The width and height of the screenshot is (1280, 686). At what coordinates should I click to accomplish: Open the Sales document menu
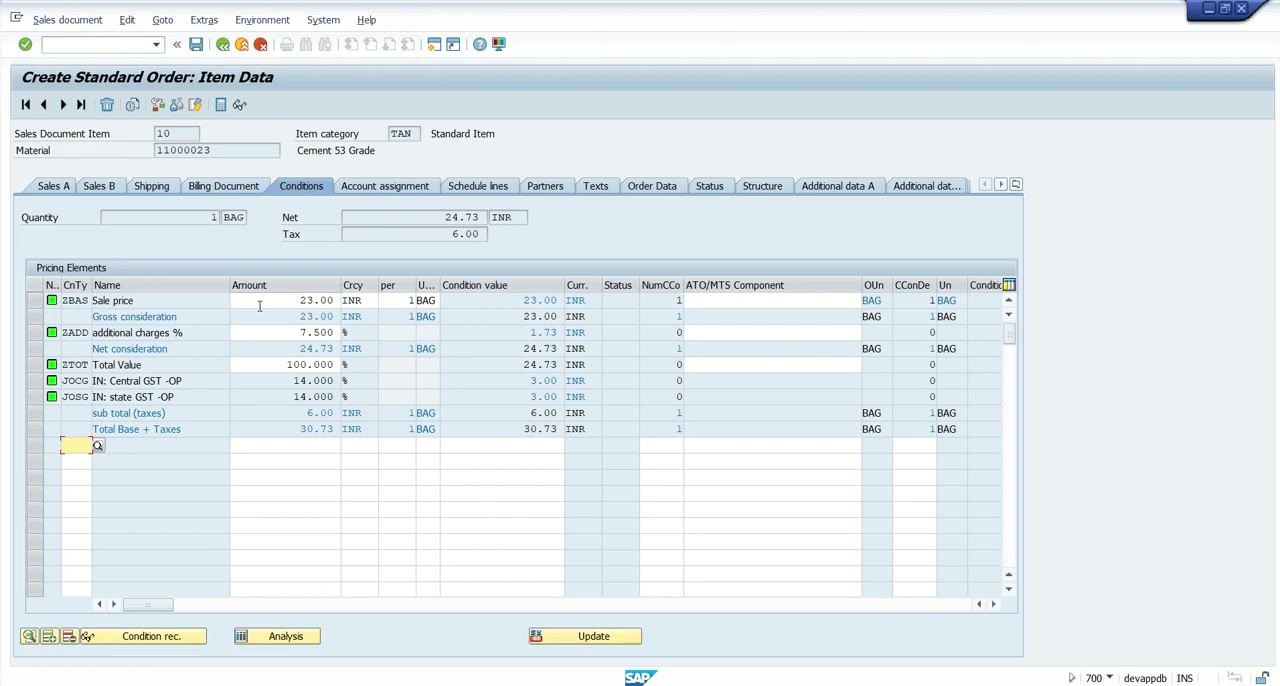click(x=67, y=20)
